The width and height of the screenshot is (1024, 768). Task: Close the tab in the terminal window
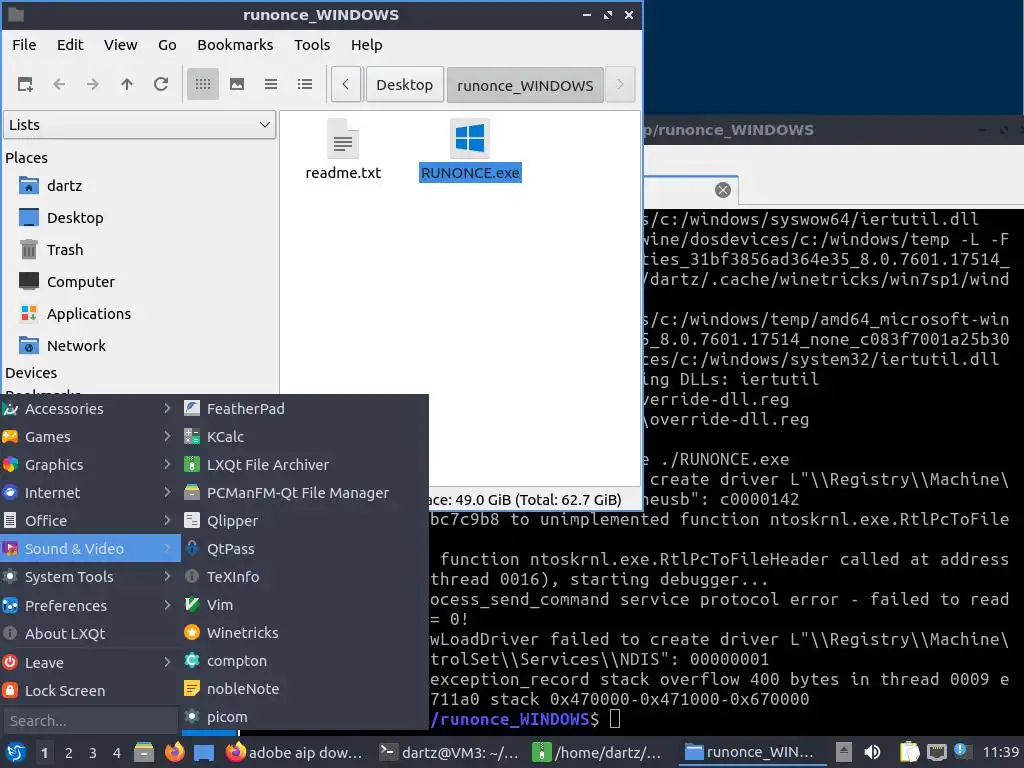tap(722, 190)
